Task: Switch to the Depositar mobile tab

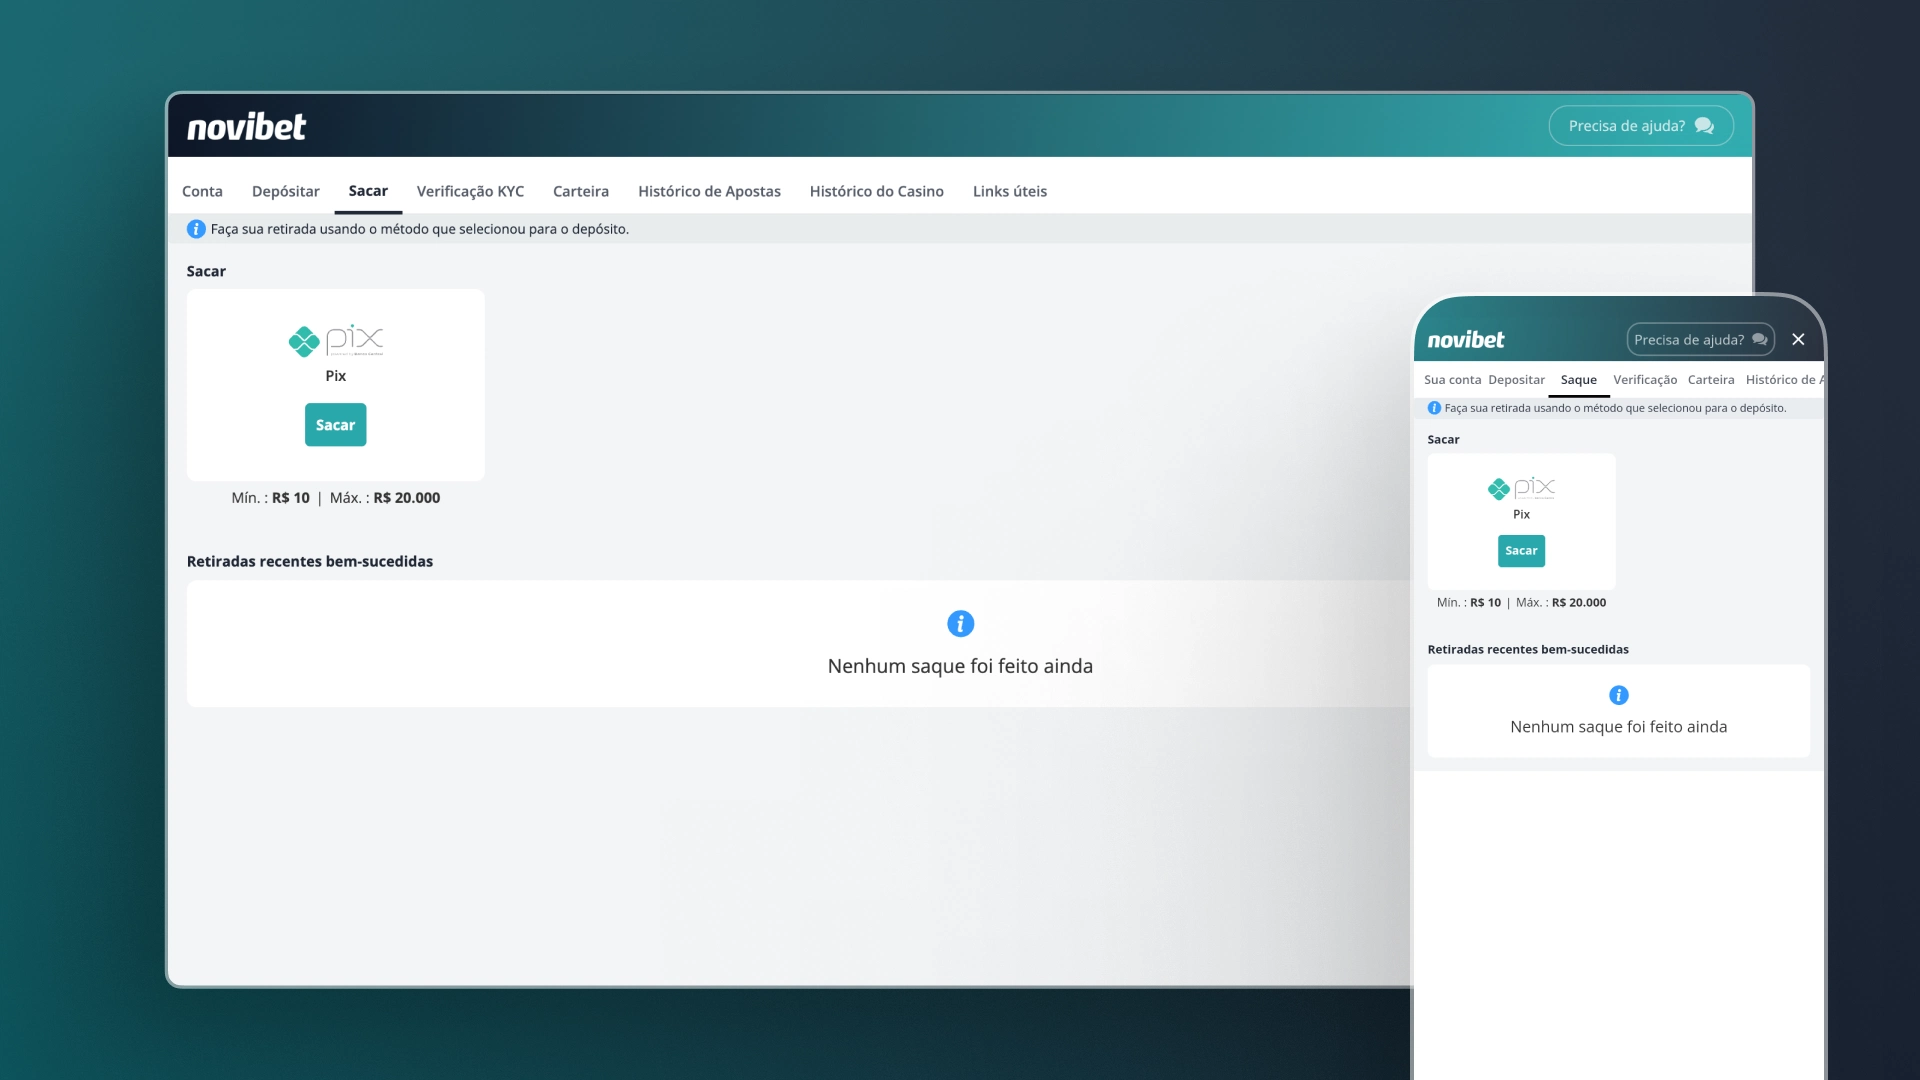Action: tap(1516, 380)
